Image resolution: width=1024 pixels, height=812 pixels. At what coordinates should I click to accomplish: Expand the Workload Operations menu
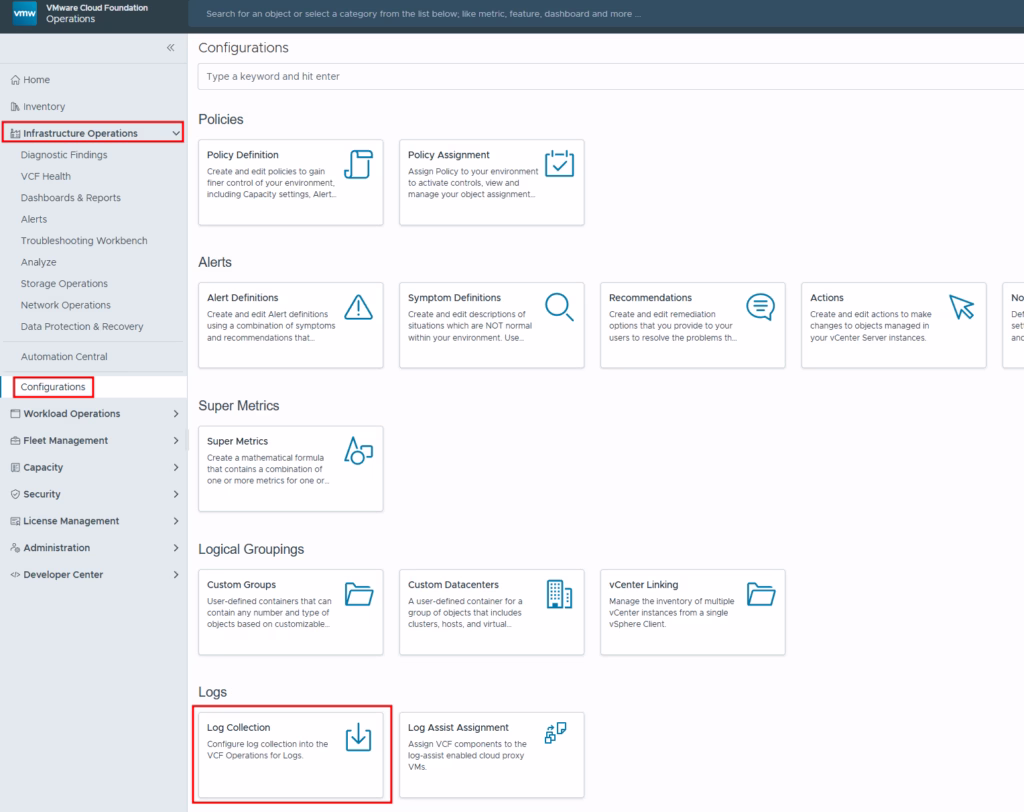[x=176, y=414]
